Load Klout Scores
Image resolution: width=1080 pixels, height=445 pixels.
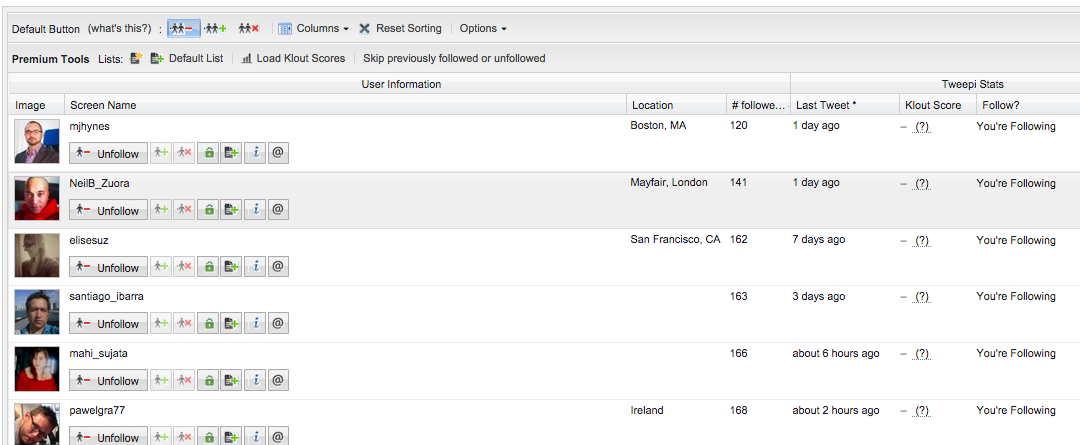coord(293,59)
